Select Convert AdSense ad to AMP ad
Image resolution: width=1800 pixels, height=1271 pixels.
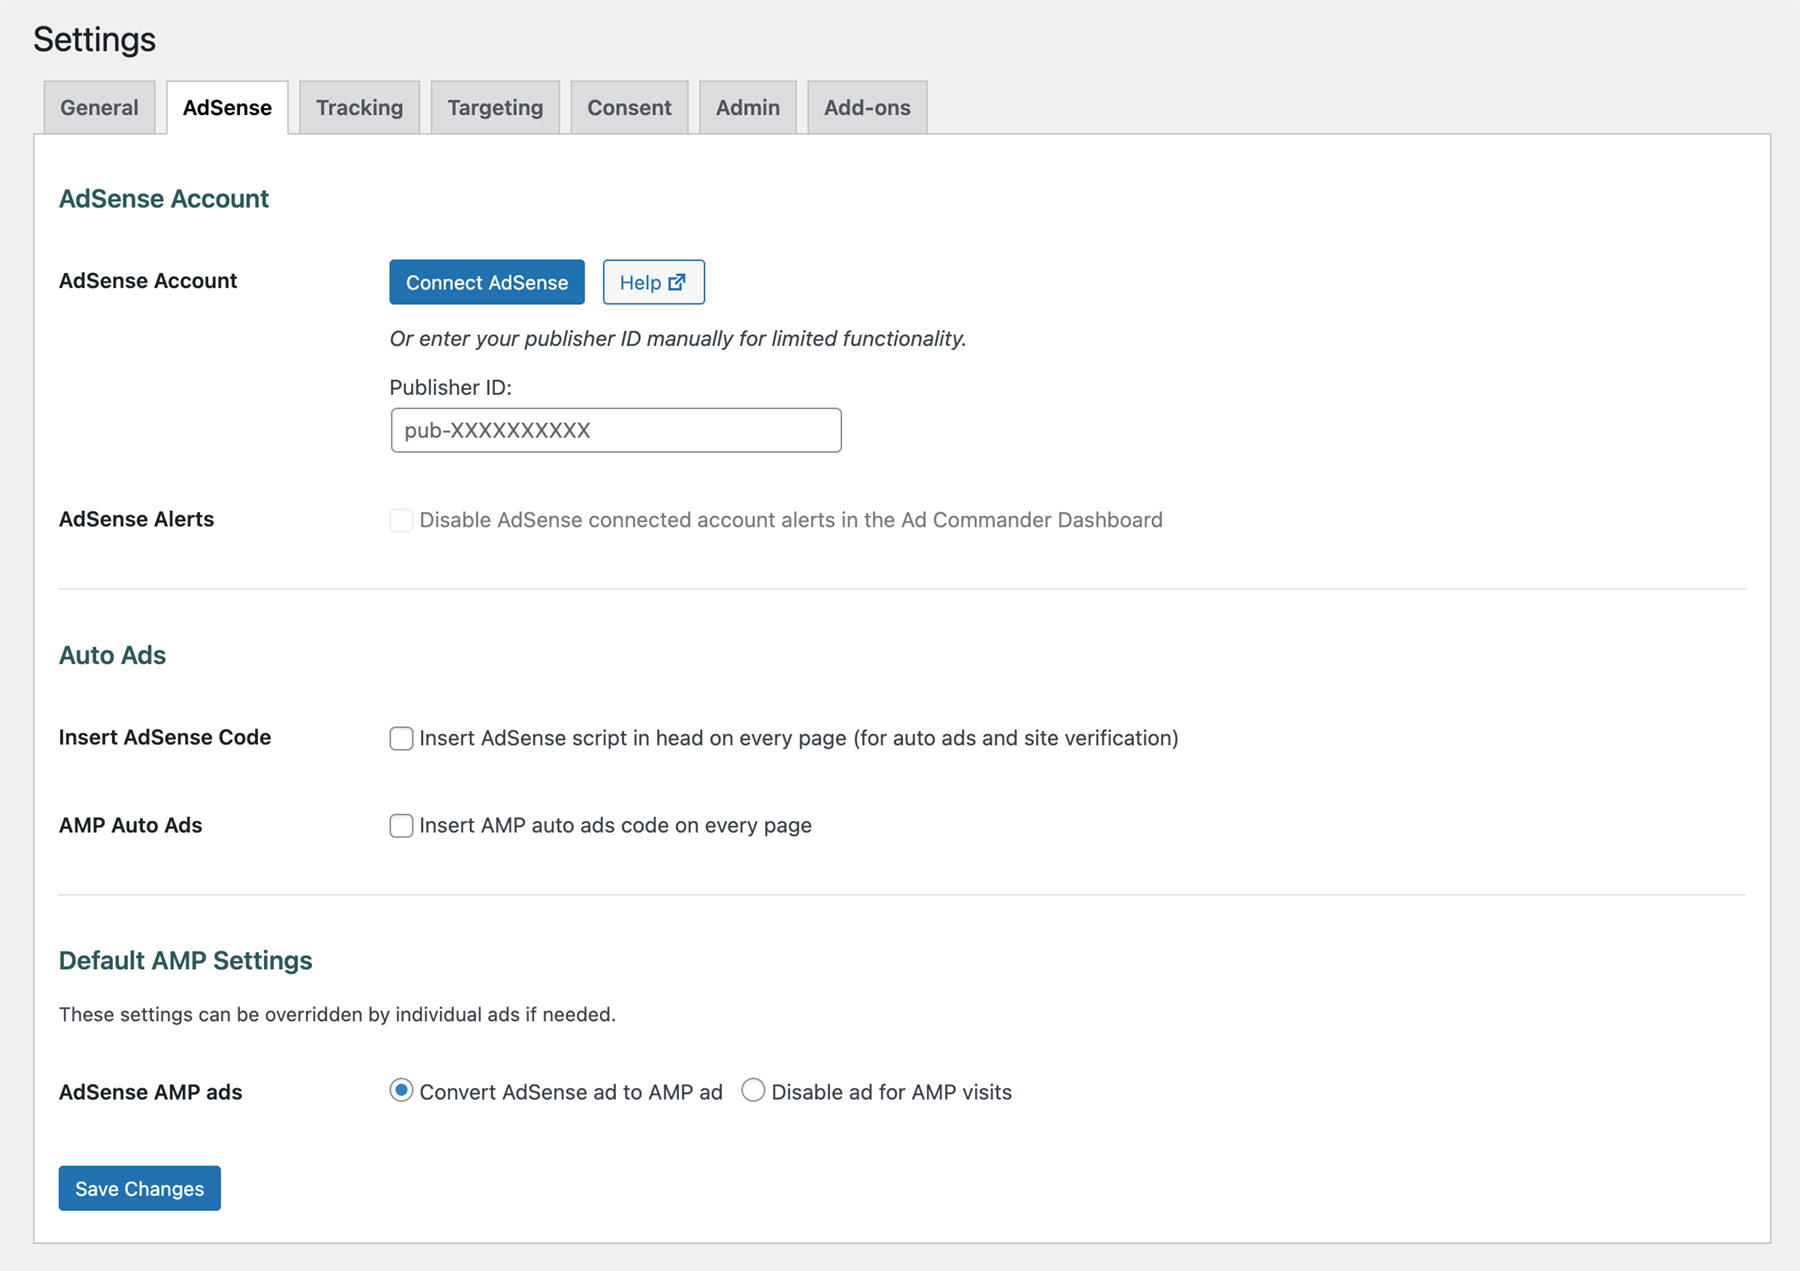point(401,1090)
